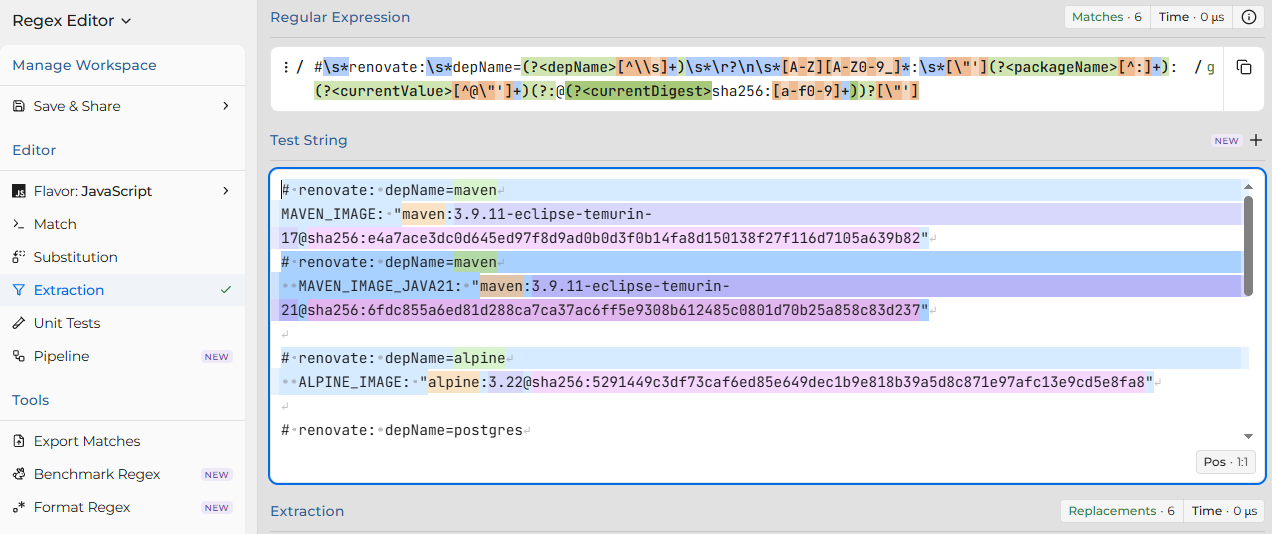Click the Replacements · 6 badge
1272x534 pixels.
(x=1121, y=511)
